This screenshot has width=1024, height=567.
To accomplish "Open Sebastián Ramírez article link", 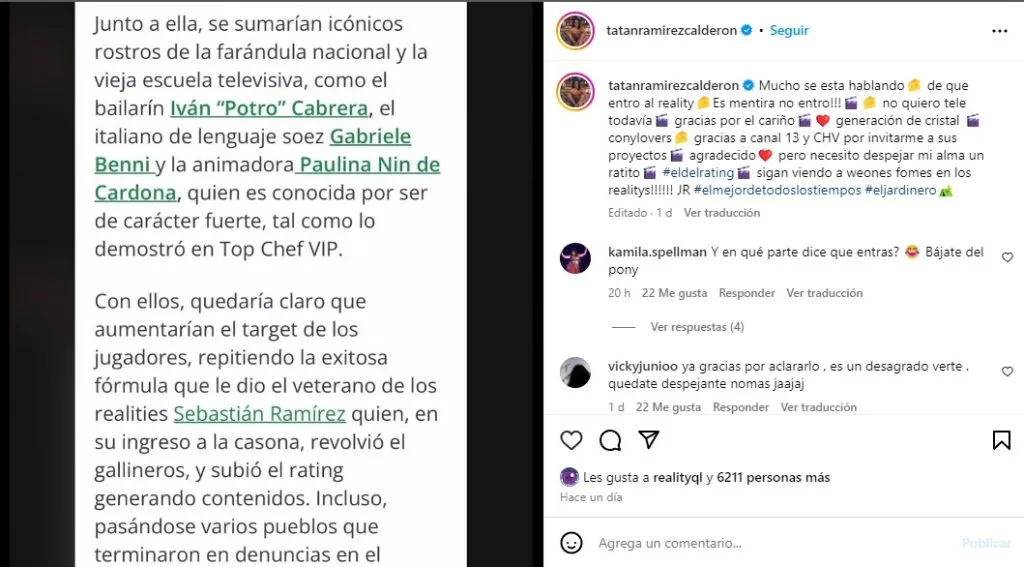I will coord(259,413).
